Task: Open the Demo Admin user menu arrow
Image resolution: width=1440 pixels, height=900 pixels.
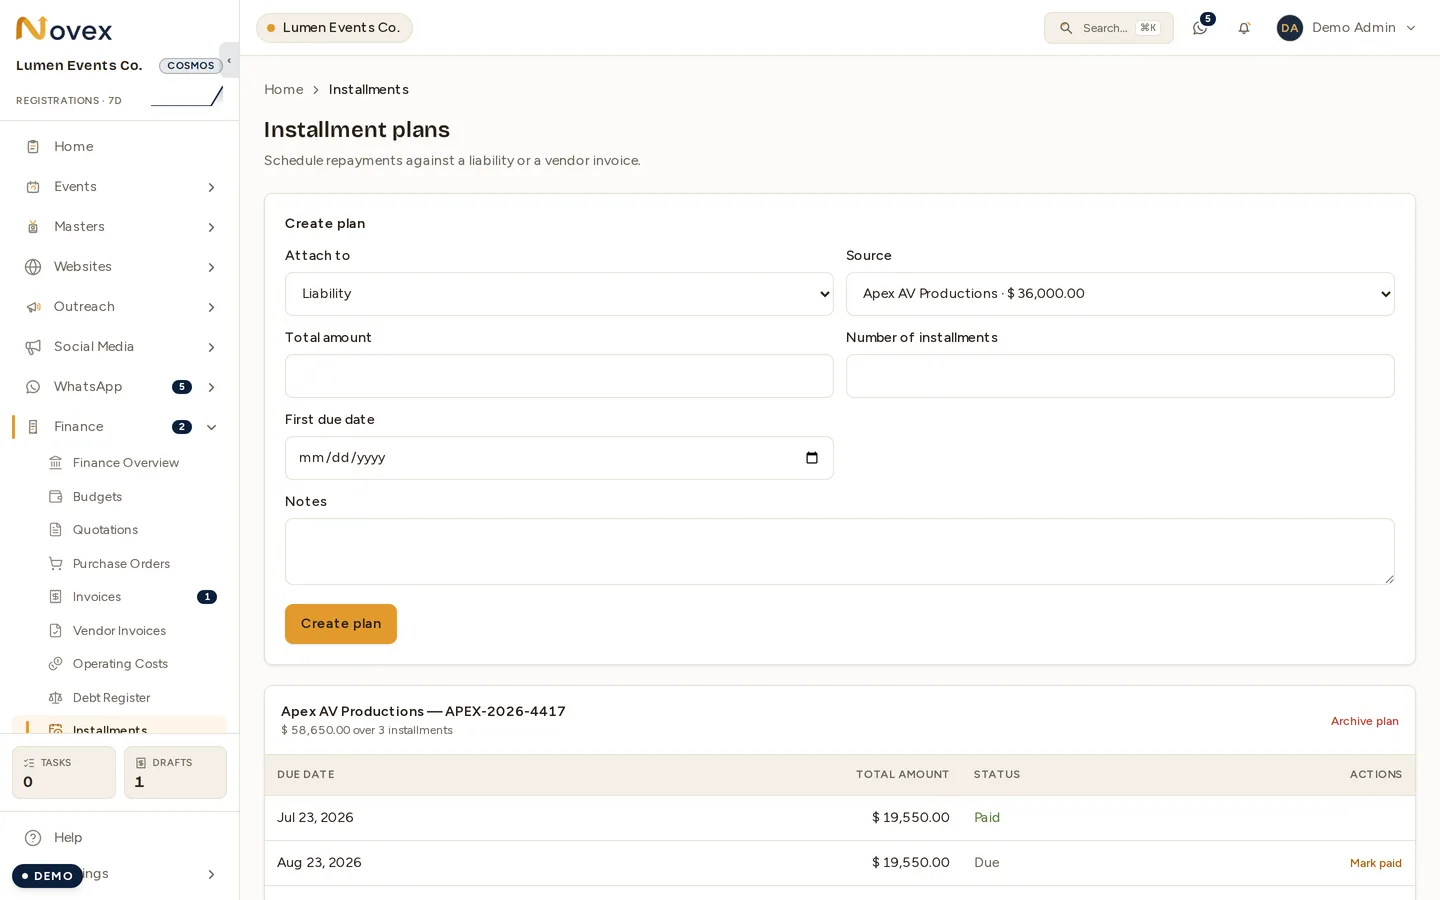Action: pyautogui.click(x=1411, y=28)
